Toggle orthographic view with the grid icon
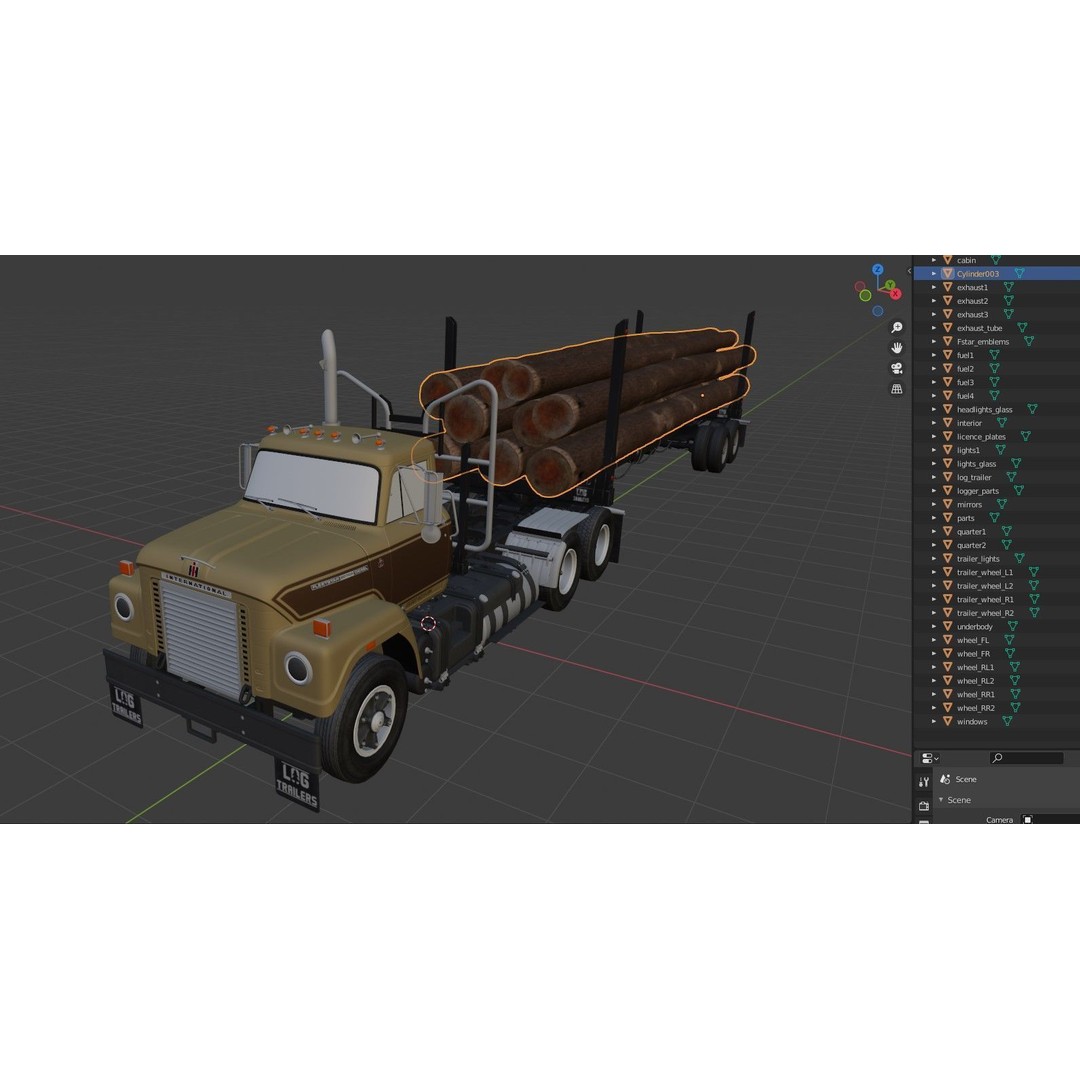Screen dimensions: 1080x1080 [897, 389]
